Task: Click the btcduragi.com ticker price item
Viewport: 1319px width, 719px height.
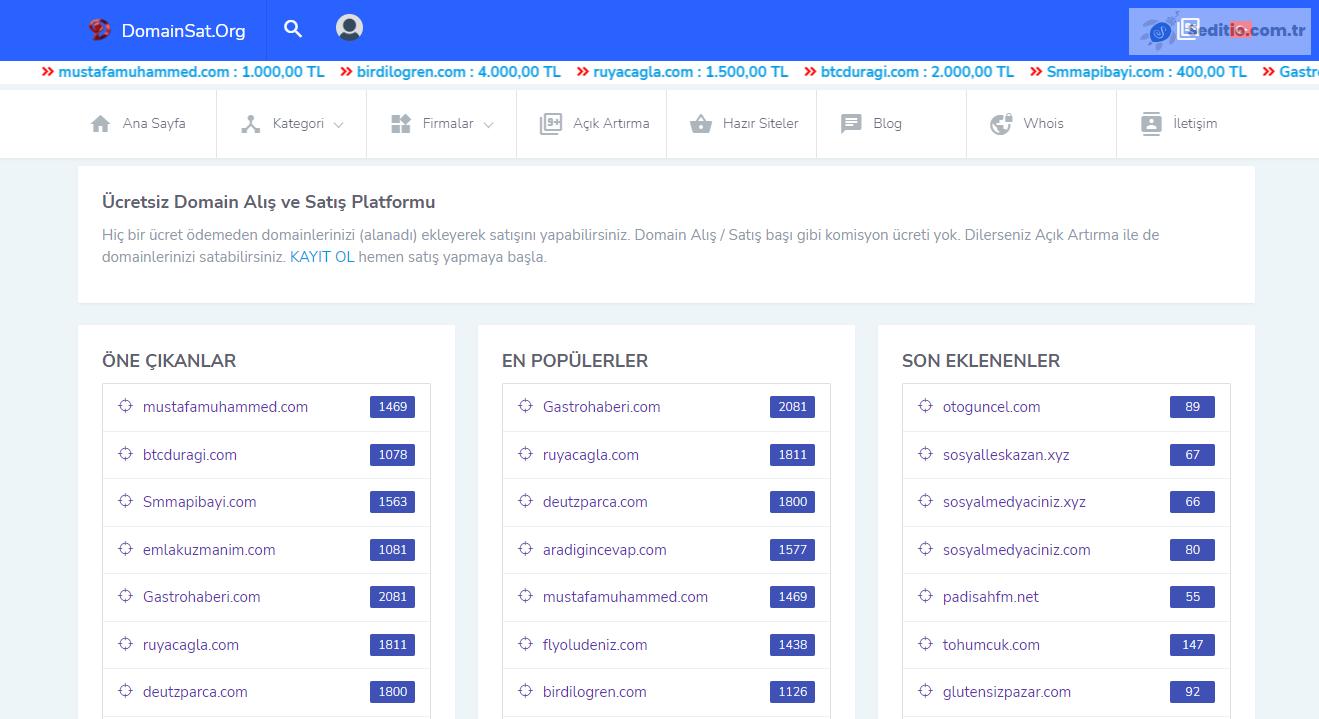Action: (916, 72)
